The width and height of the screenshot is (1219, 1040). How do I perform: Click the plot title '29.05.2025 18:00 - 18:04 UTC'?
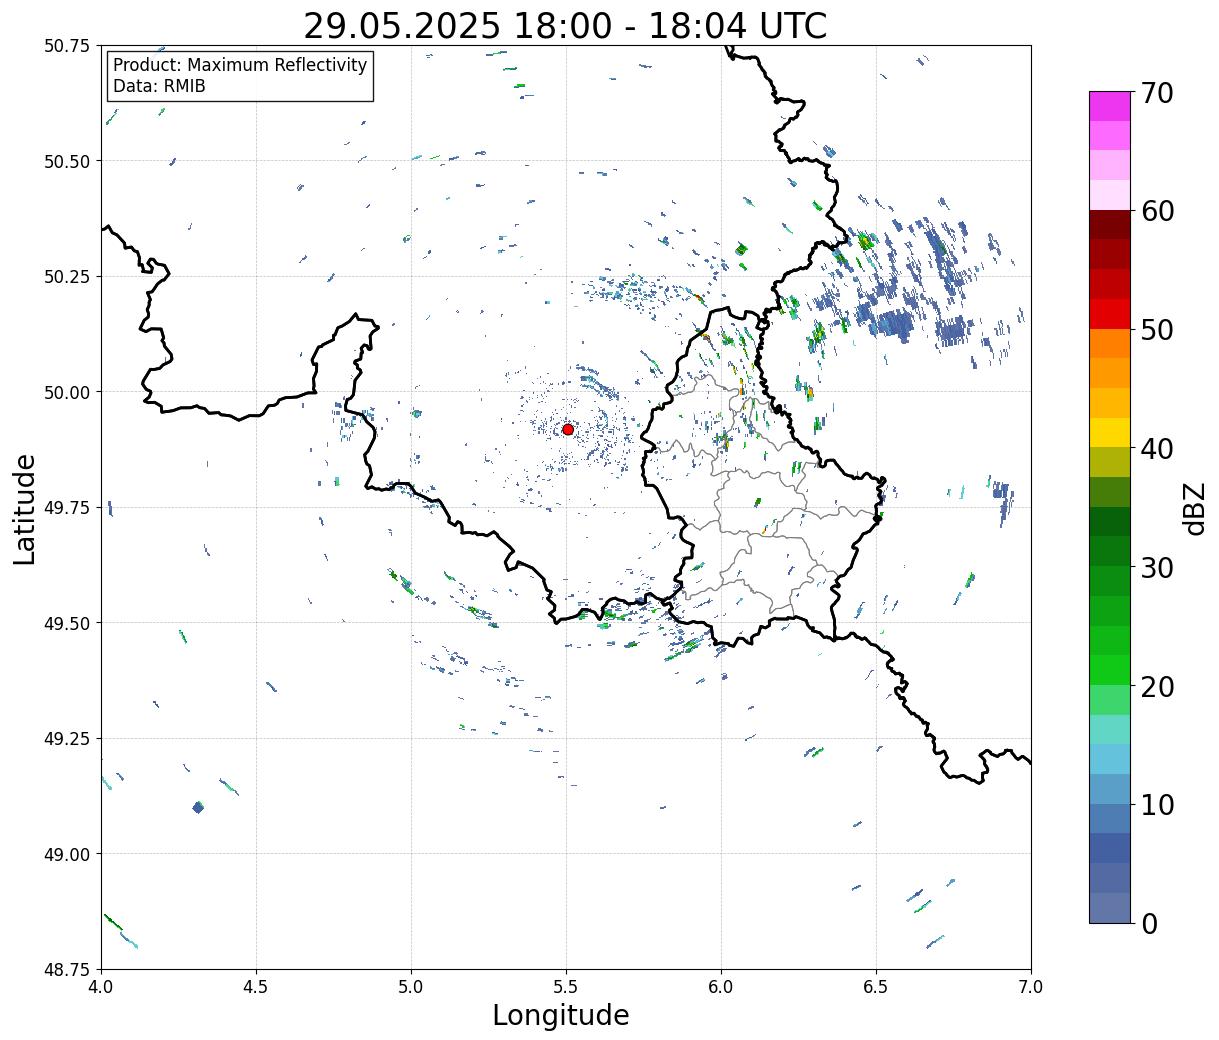pyautogui.click(x=565, y=26)
